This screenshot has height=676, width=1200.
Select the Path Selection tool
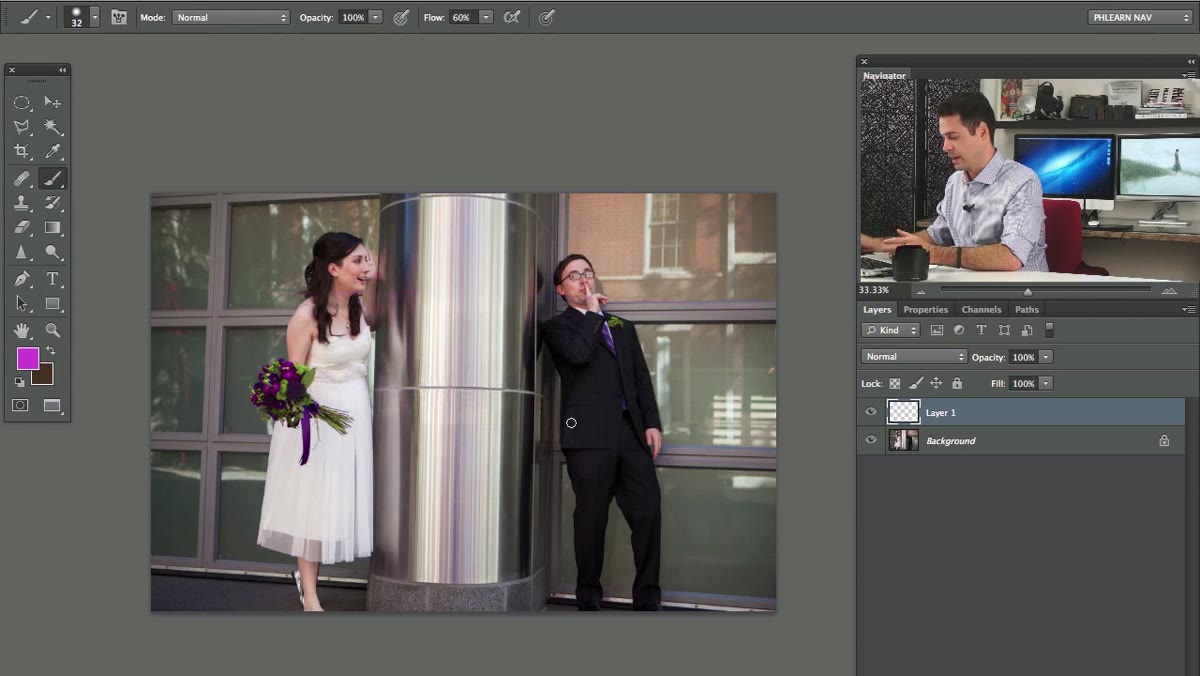tap(21, 304)
